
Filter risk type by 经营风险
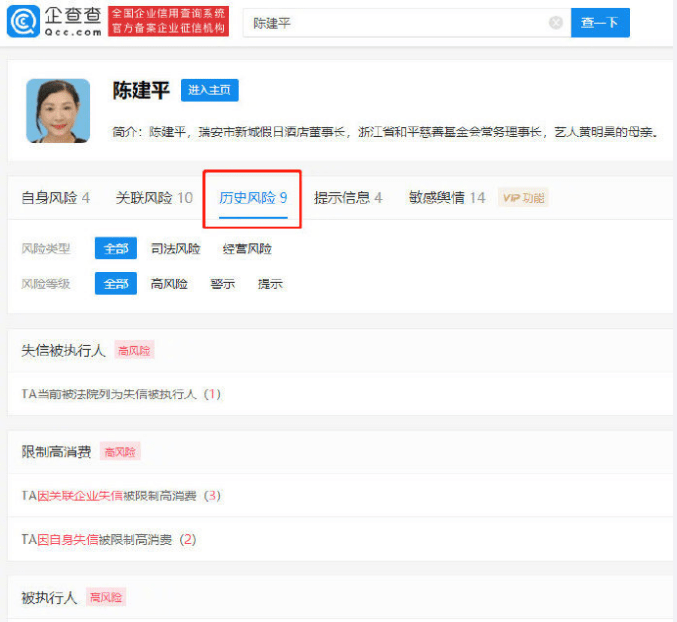pos(247,249)
